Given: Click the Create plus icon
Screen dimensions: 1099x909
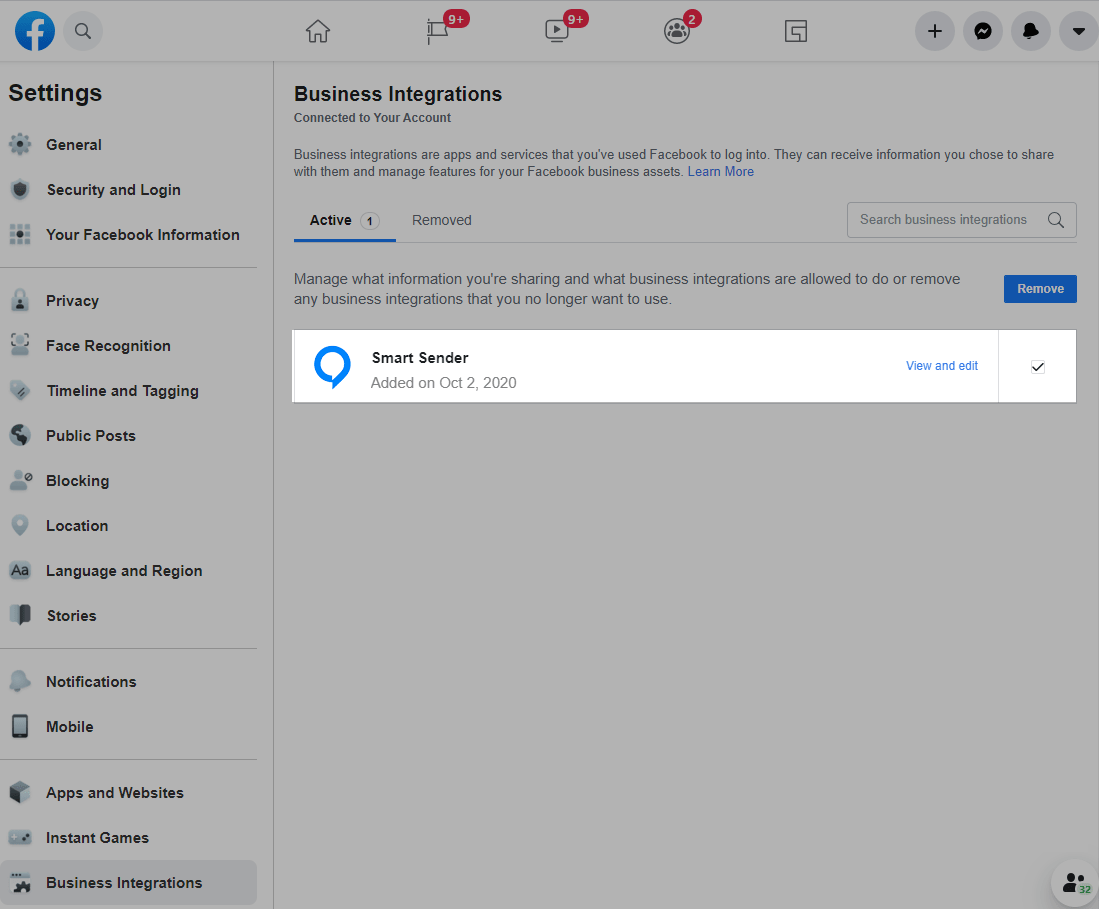Looking at the screenshot, I should (934, 31).
